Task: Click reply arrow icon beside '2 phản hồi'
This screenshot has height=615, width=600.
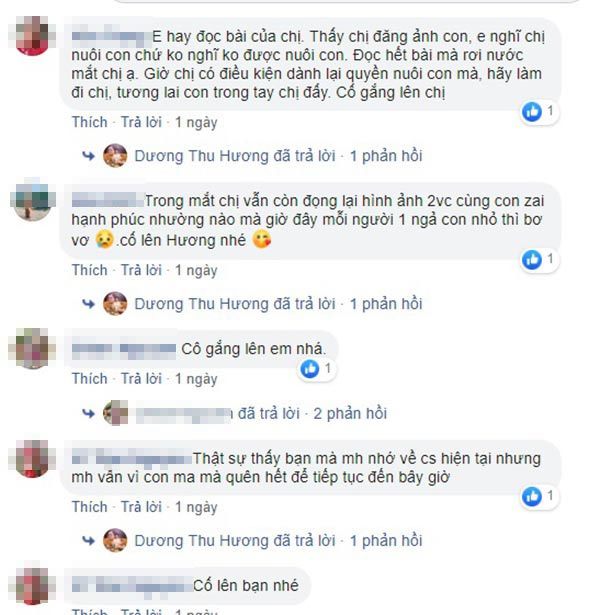Action: (x=88, y=413)
